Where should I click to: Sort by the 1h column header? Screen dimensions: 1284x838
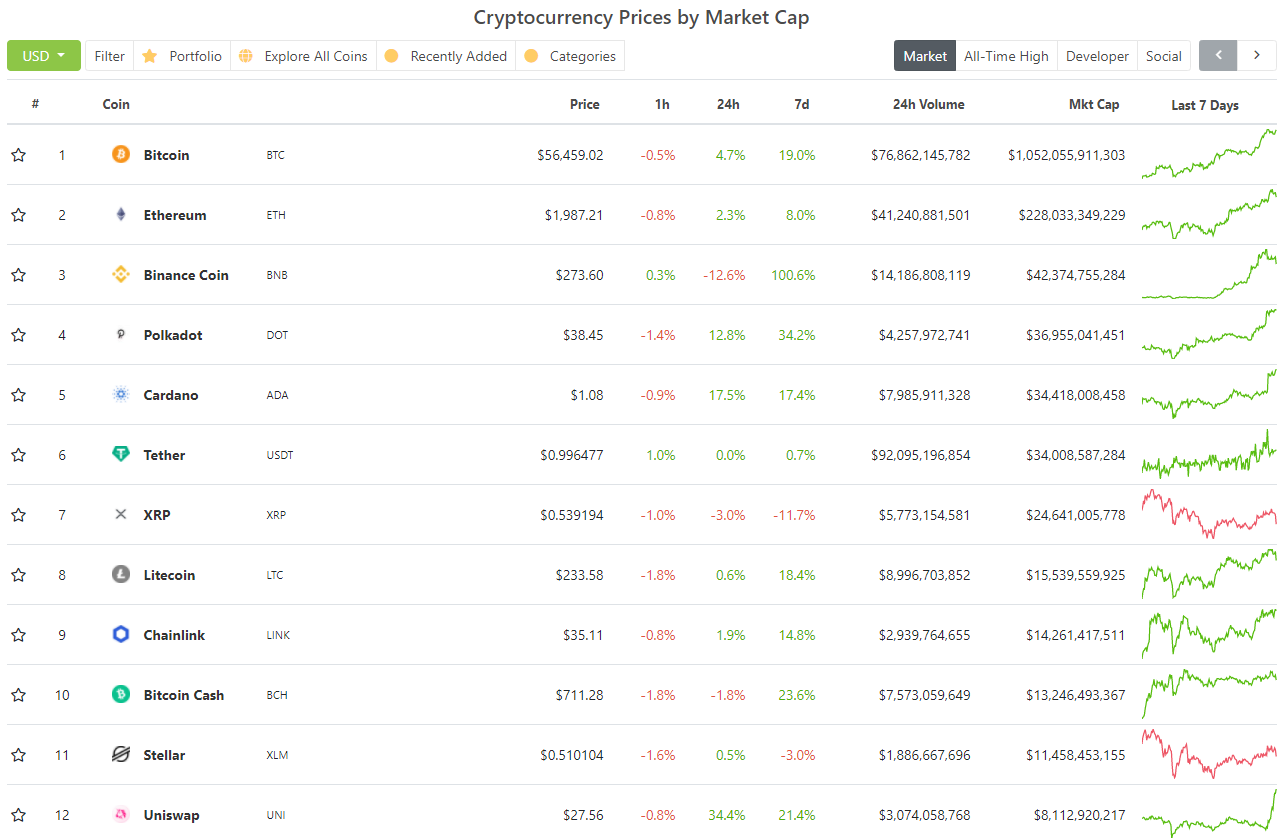662,104
